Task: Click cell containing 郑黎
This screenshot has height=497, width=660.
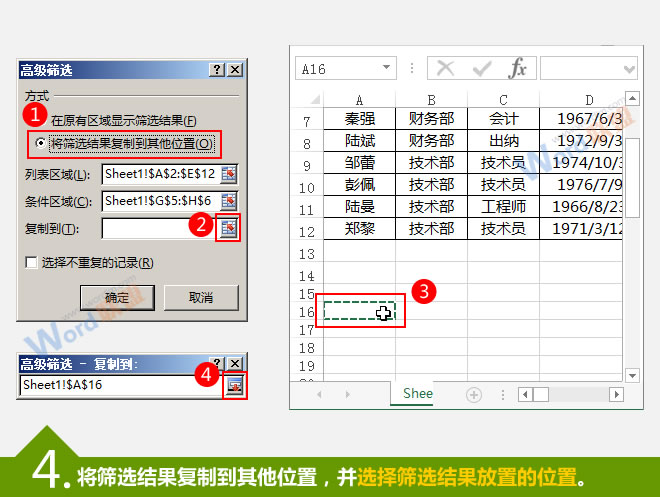Action: click(x=359, y=228)
